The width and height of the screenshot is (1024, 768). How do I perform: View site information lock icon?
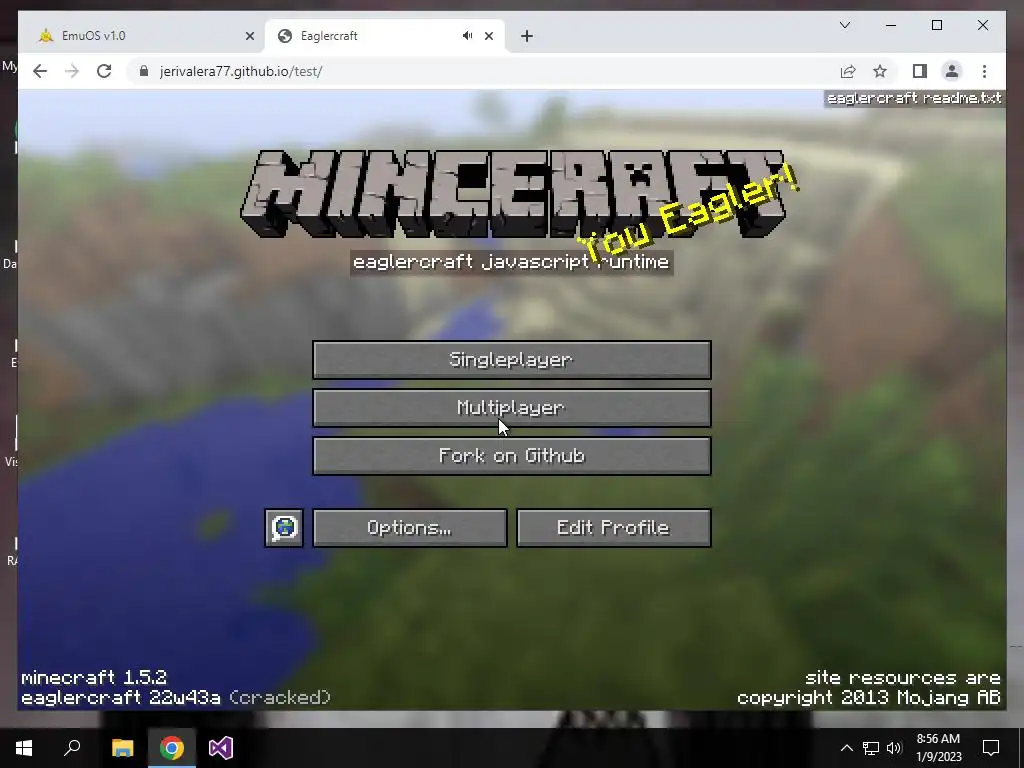pos(144,71)
